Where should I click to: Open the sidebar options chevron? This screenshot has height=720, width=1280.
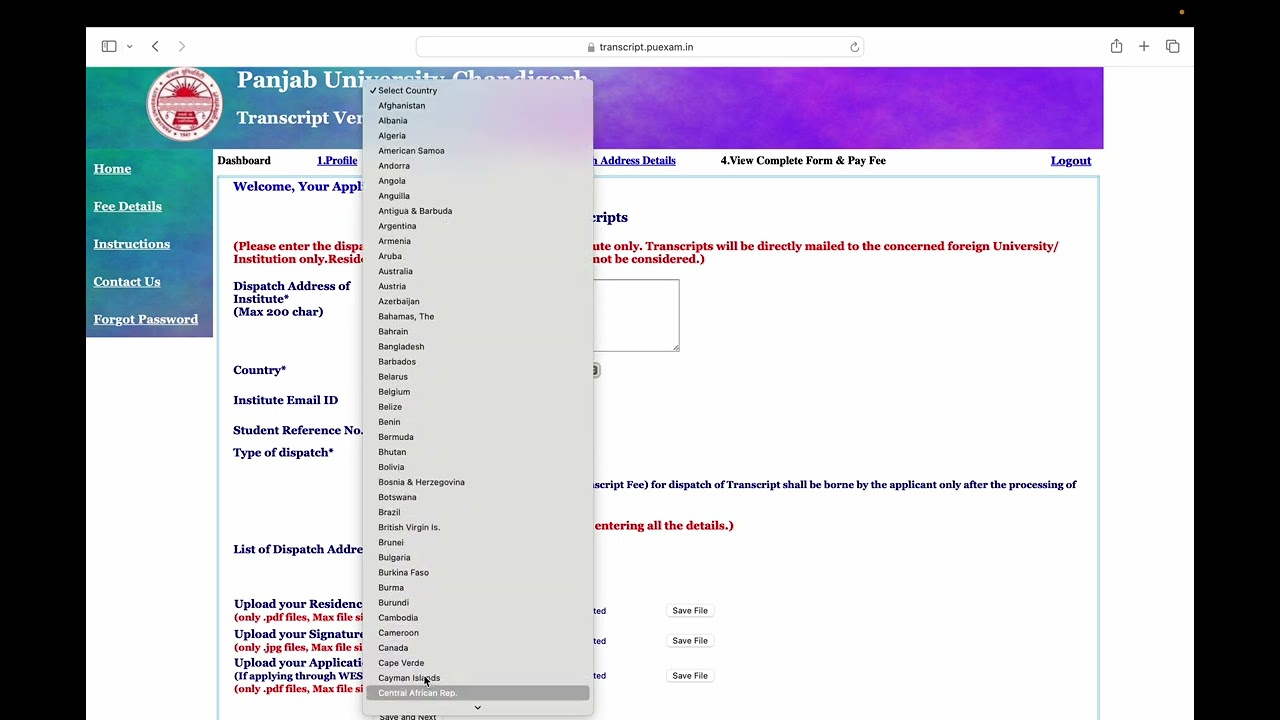pos(129,47)
